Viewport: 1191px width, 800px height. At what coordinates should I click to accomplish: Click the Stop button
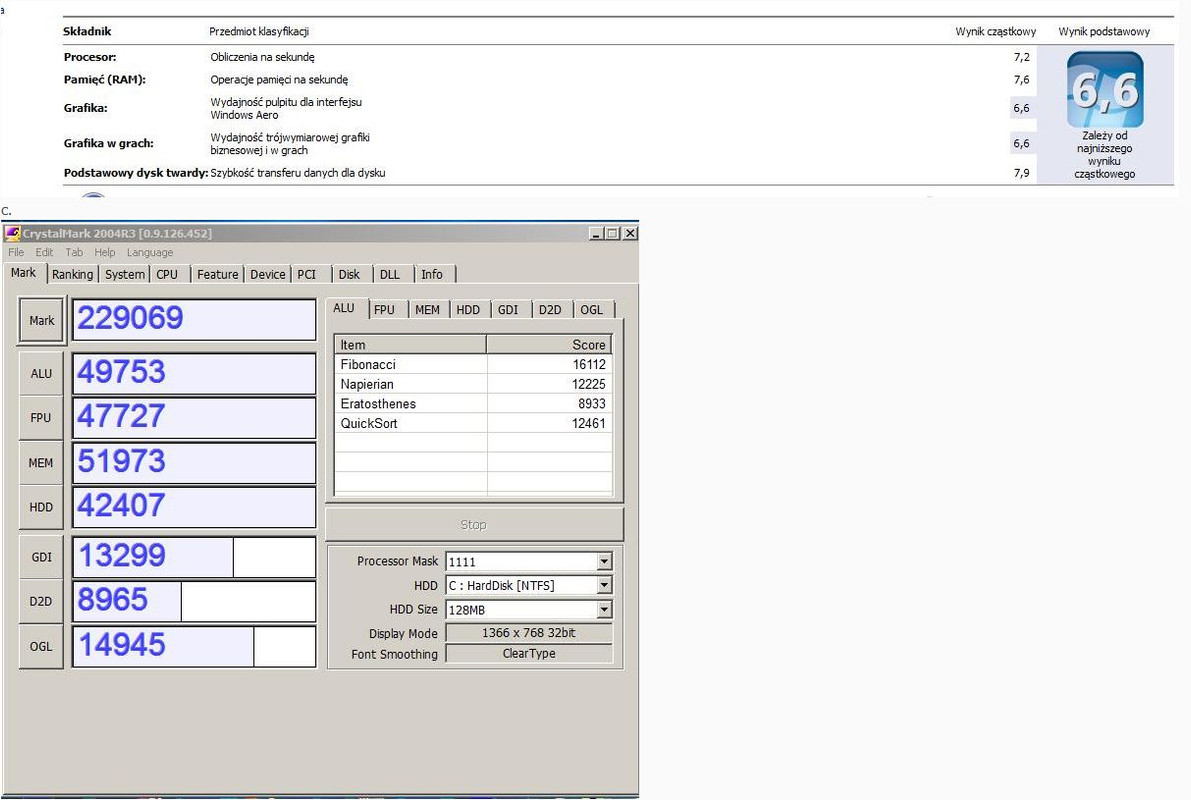pos(474,524)
